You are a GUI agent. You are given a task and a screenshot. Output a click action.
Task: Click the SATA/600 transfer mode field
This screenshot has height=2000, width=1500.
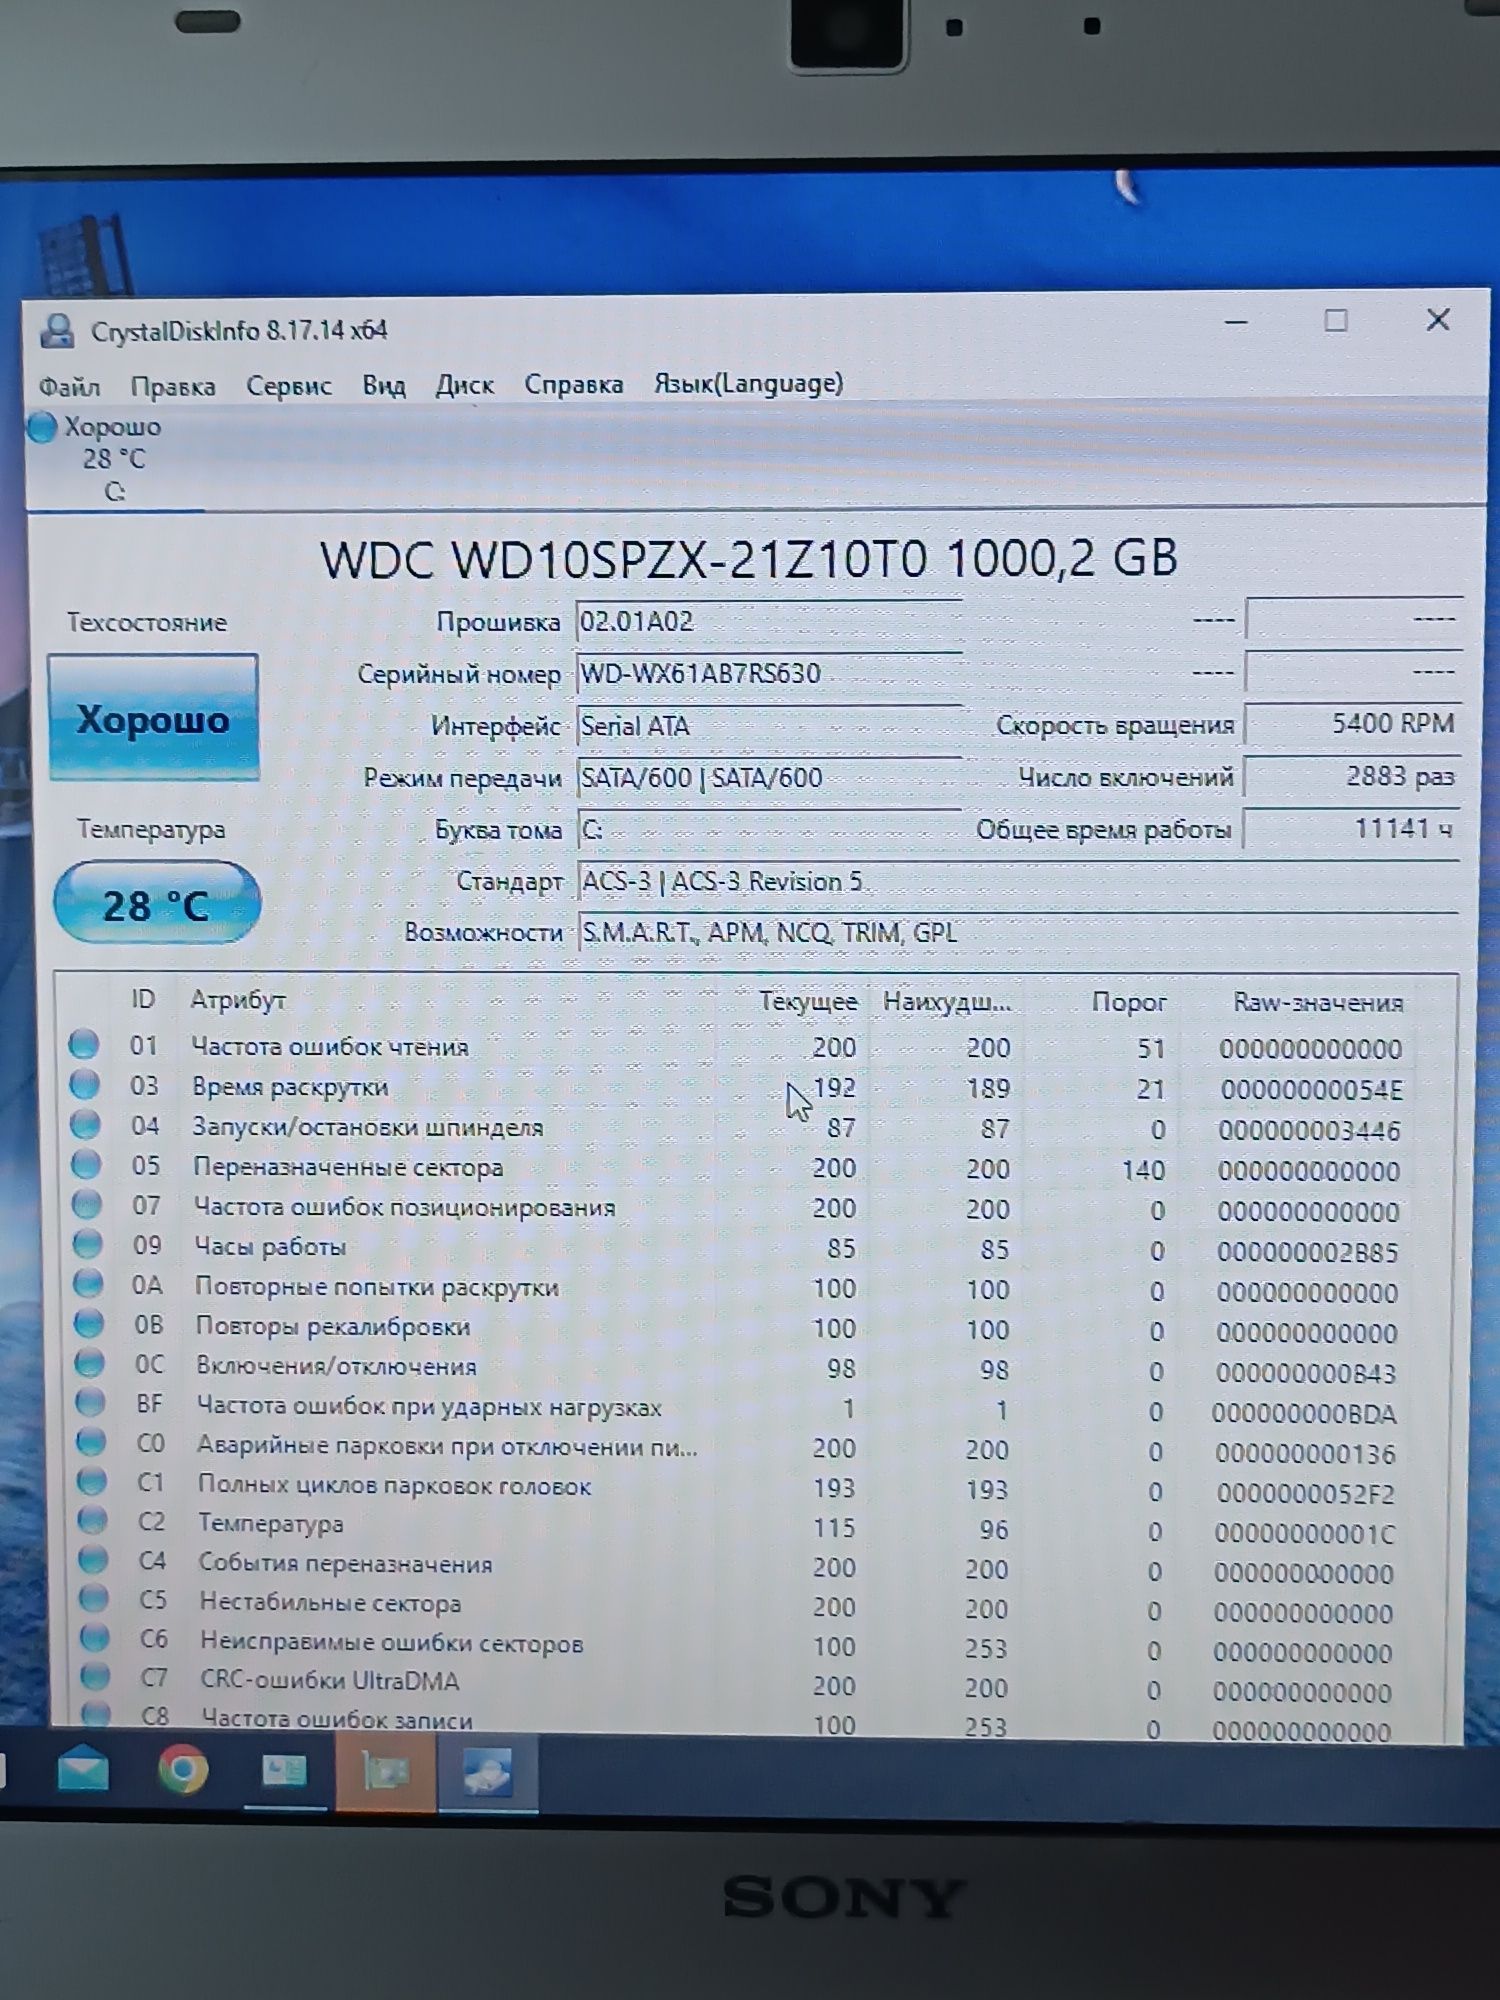769,778
